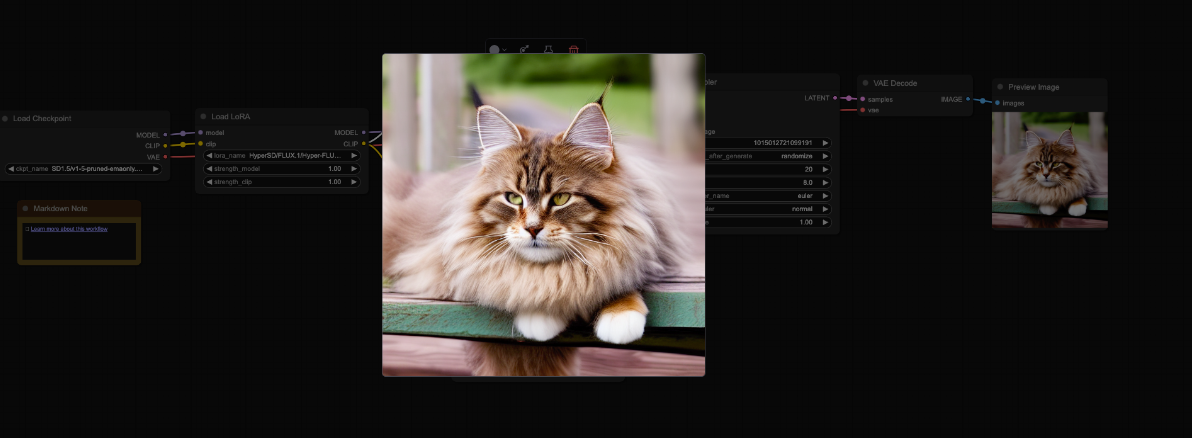The width and height of the screenshot is (1192, 438).
Task: Collapse the Load LoRA node via its dot
Action: 203,116
